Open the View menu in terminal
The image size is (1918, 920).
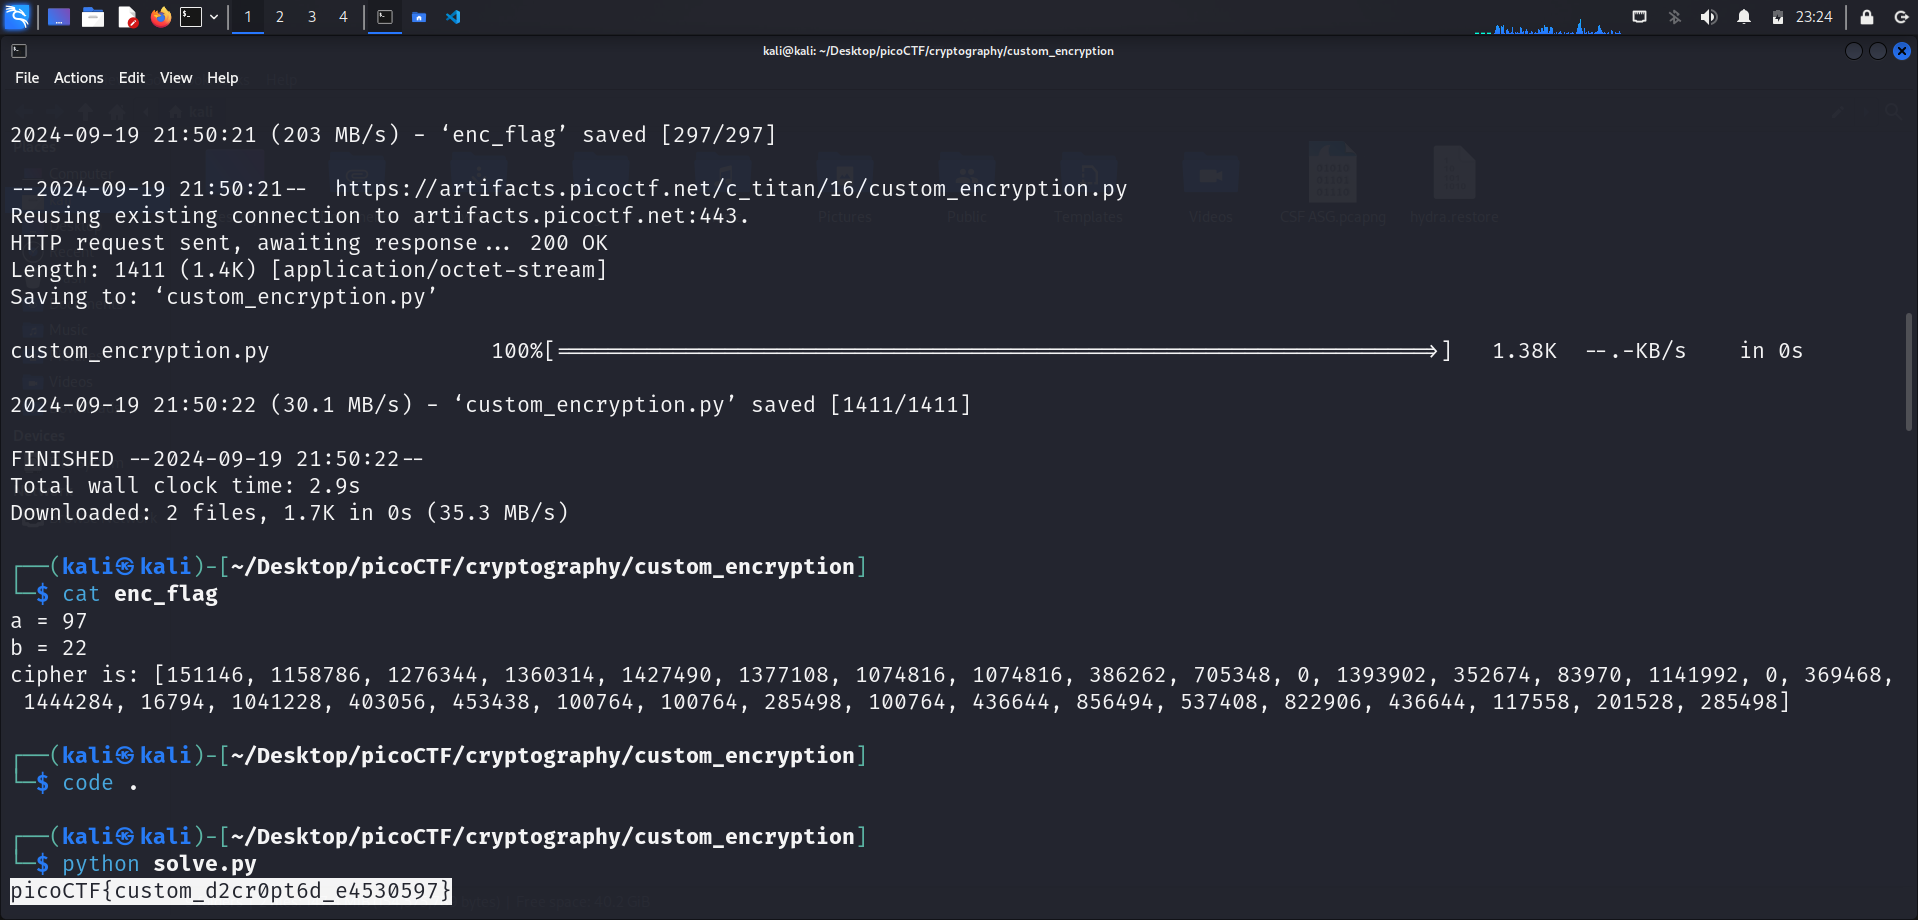click(x=175, y=78)
